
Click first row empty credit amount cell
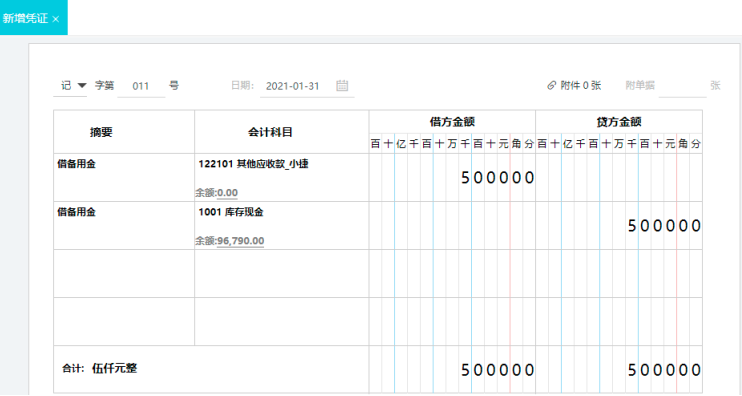[619, 177]
